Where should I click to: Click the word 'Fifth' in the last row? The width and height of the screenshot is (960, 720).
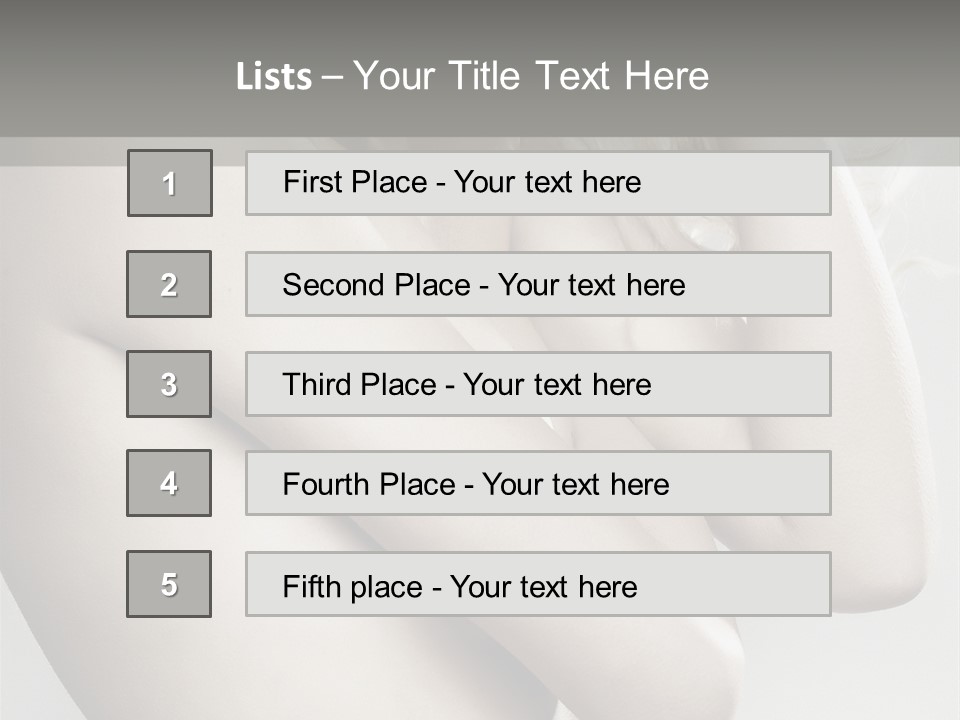[x=313, y=585]
